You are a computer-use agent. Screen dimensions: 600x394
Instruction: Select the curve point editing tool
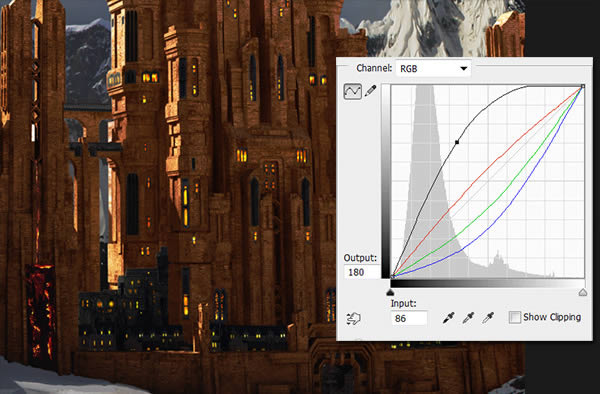tap(352, 91)
